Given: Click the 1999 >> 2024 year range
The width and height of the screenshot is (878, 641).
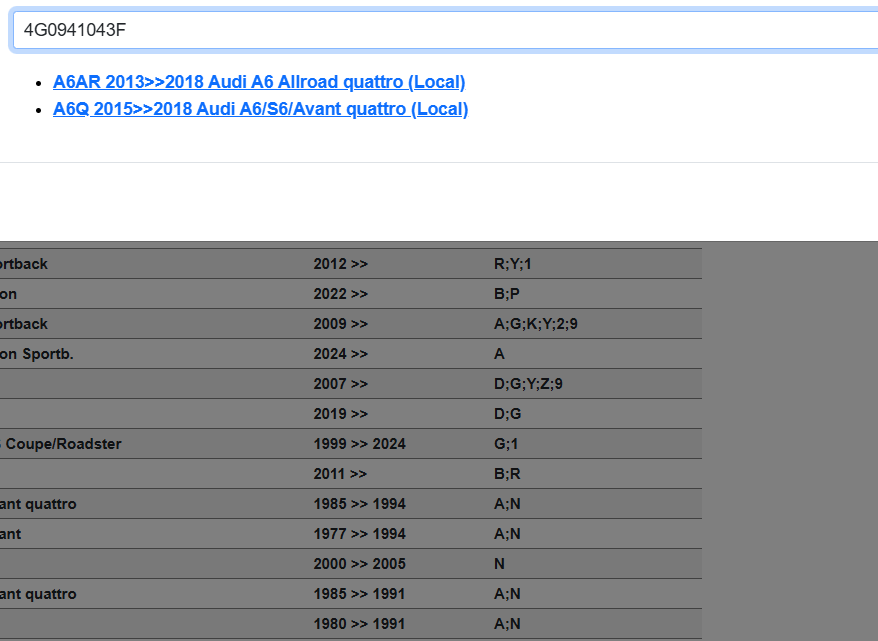Looking at the screenshot, I should (x=359, y=444).
